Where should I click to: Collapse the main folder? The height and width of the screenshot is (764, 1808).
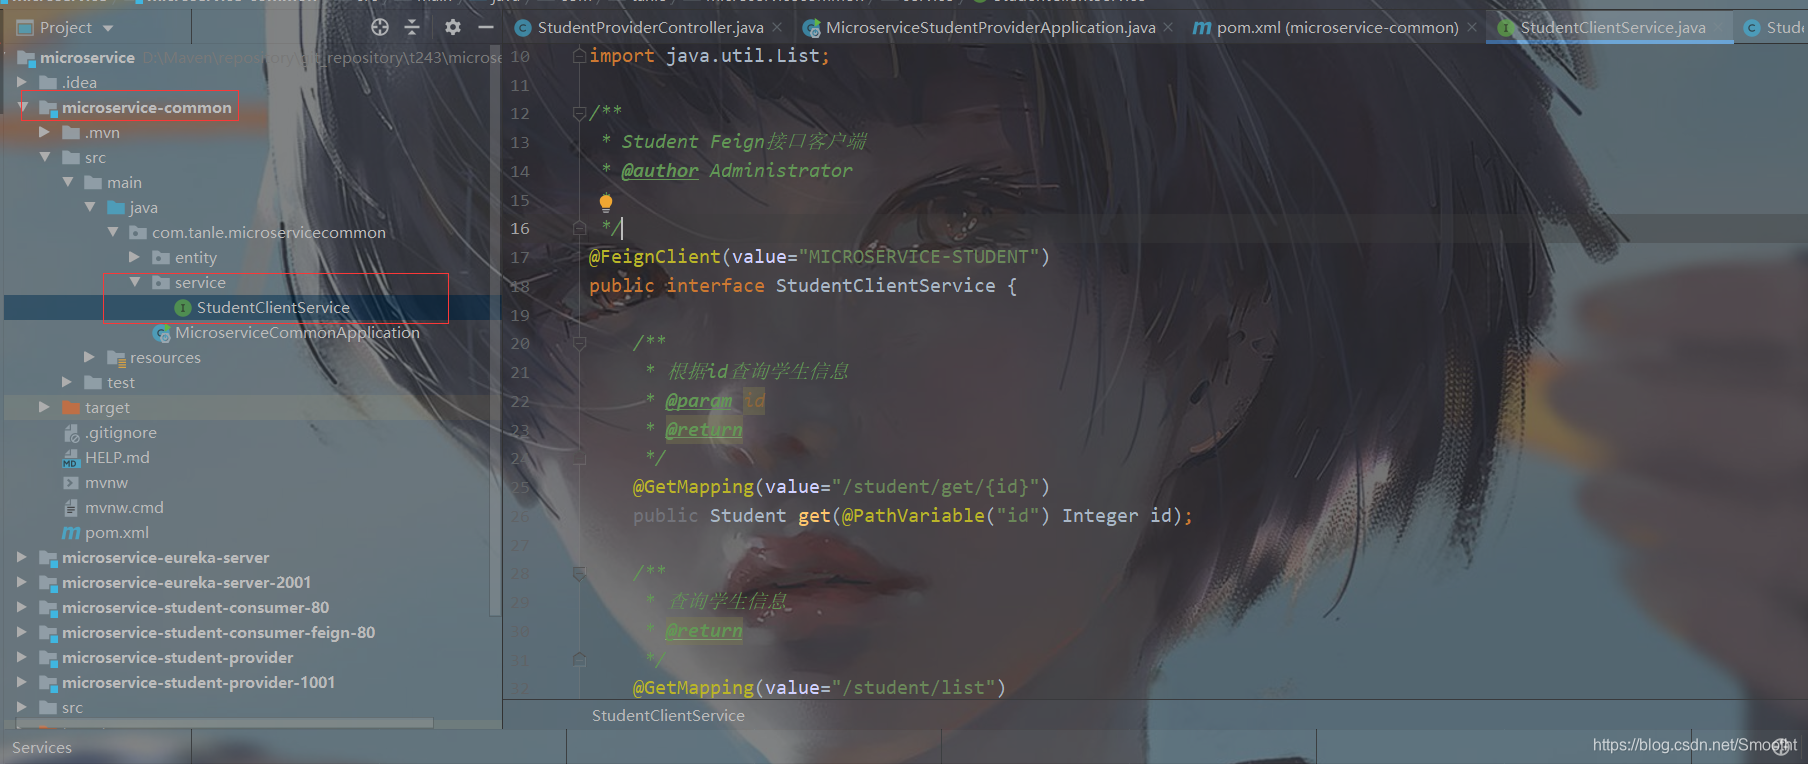tap(67, 182)
